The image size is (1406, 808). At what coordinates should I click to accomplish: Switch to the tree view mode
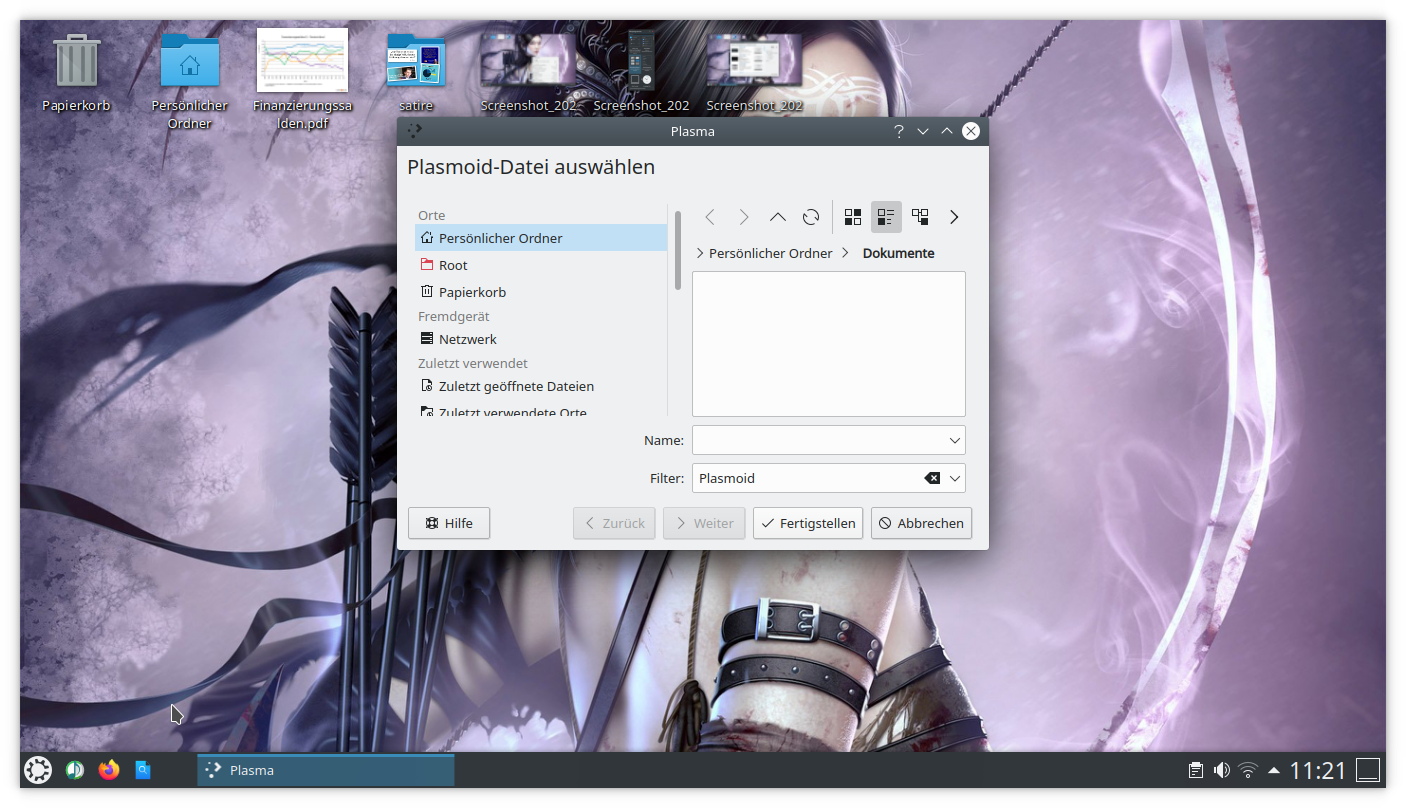(920, 217)
